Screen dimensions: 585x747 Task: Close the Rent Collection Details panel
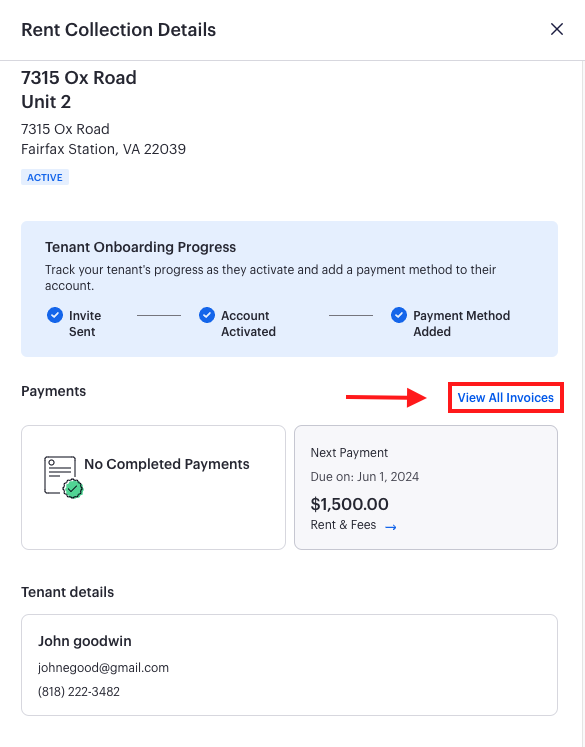click(x=556, y=29)
